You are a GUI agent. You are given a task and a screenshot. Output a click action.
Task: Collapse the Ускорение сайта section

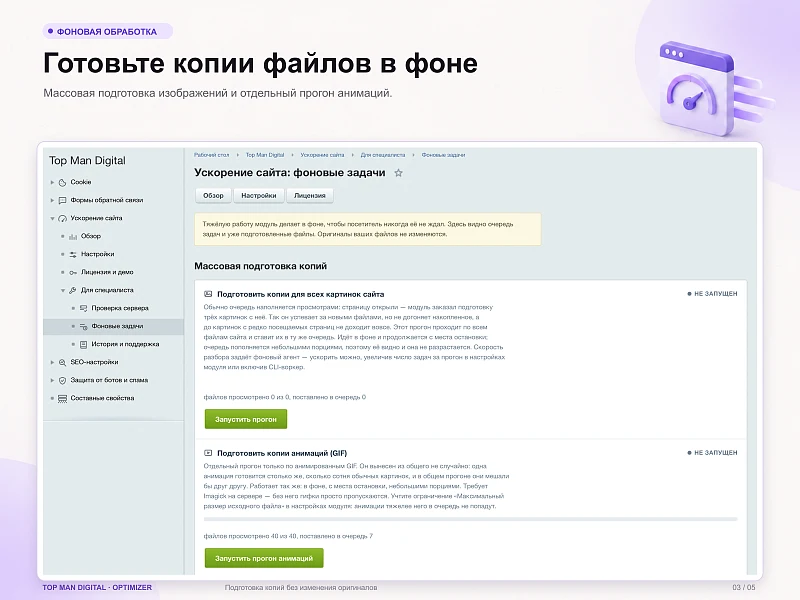coord(52,218)
